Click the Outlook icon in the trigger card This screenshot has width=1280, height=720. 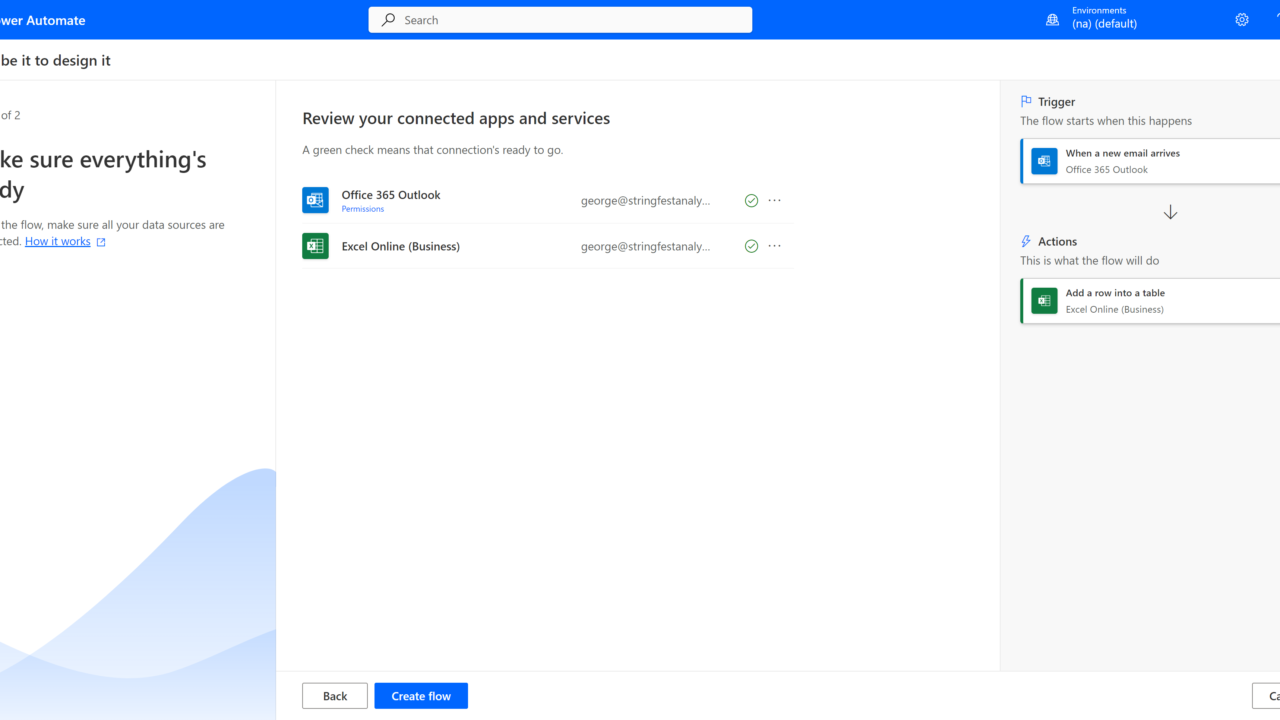point(1044,161)
